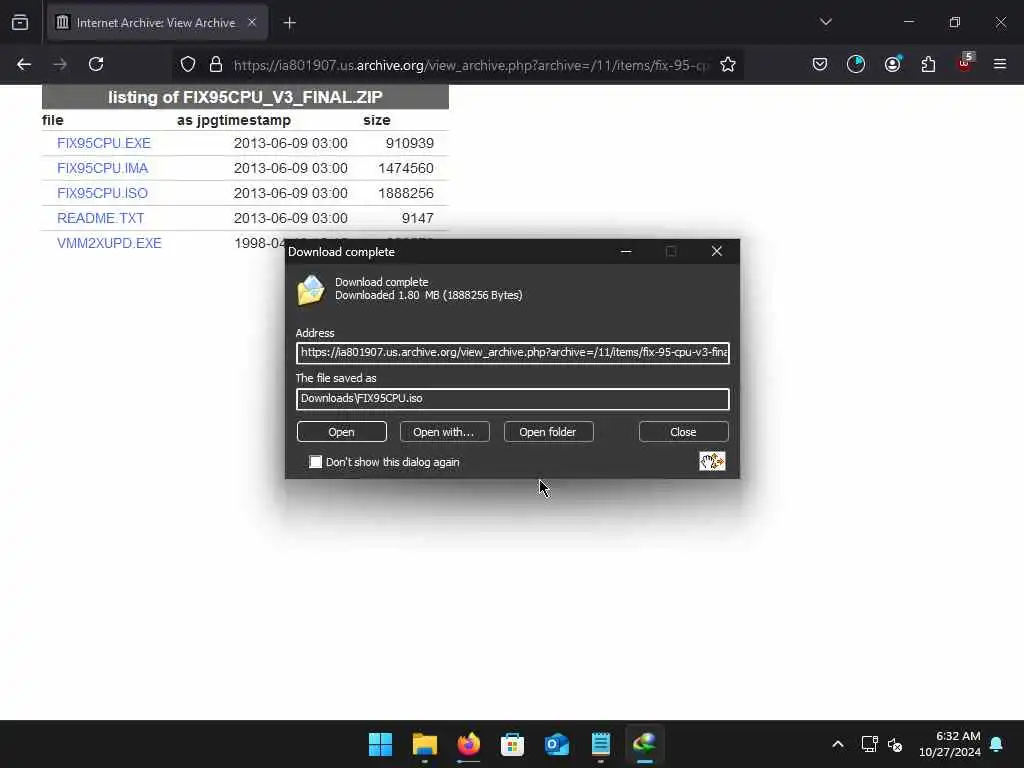Click the uBlock extension icon with badge
The height and width of the screenshot is (768, 1024).
(x=965, y=63)
